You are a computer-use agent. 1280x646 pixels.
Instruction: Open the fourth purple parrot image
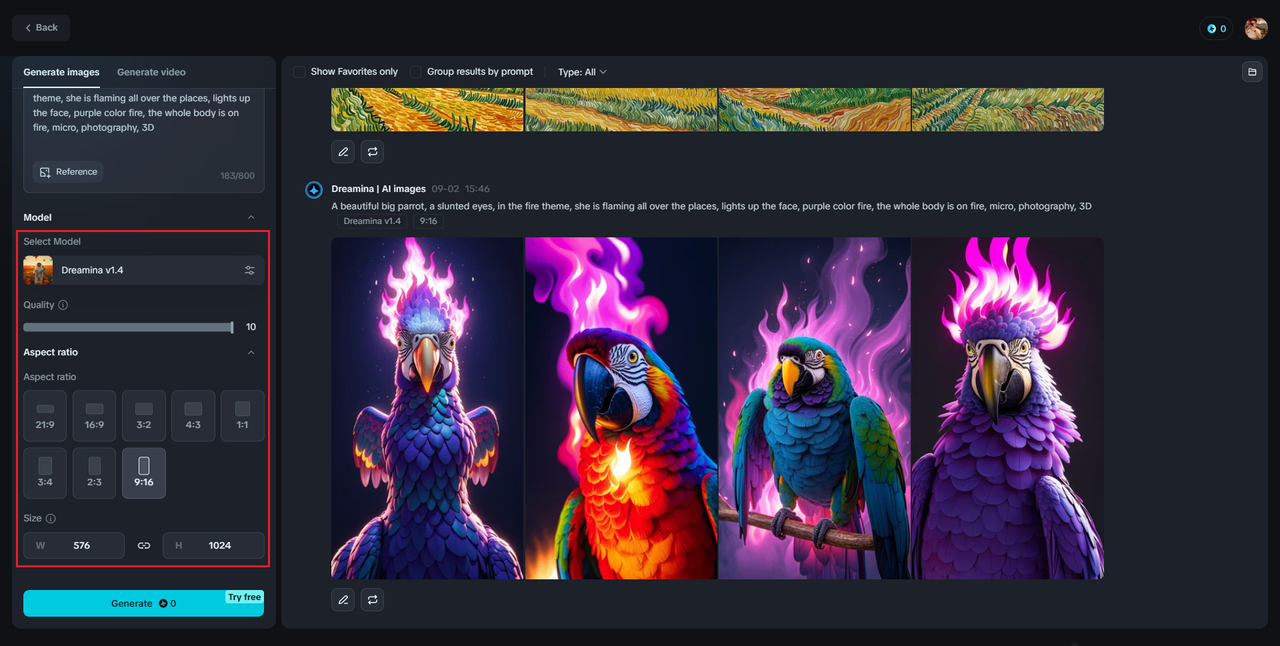[x=1008, y=408]
